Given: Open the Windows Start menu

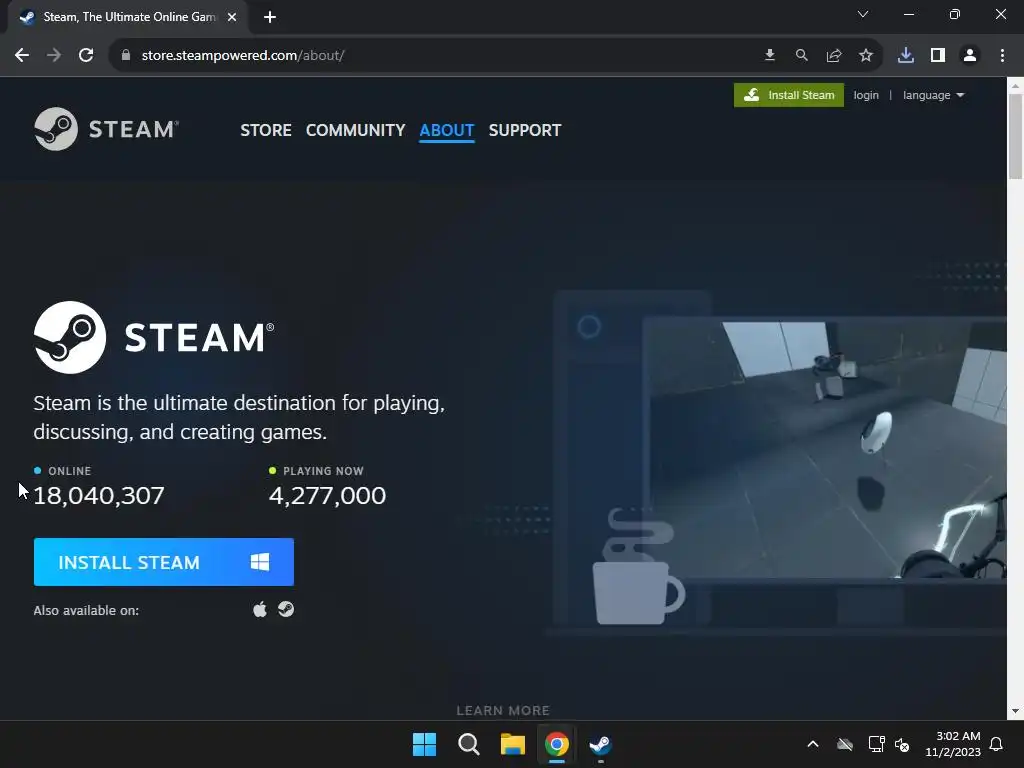Looking at the screenshot, I should point(424,744).
